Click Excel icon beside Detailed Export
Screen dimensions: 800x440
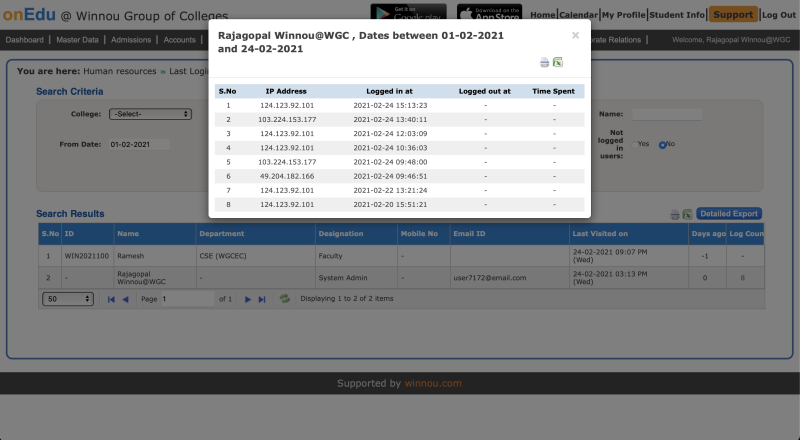[x=688, y=214]
